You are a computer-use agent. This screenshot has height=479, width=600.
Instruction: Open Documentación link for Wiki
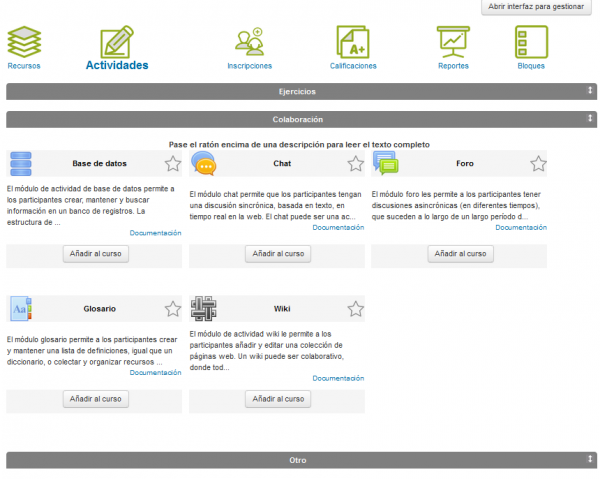click(x=338, y=378)
